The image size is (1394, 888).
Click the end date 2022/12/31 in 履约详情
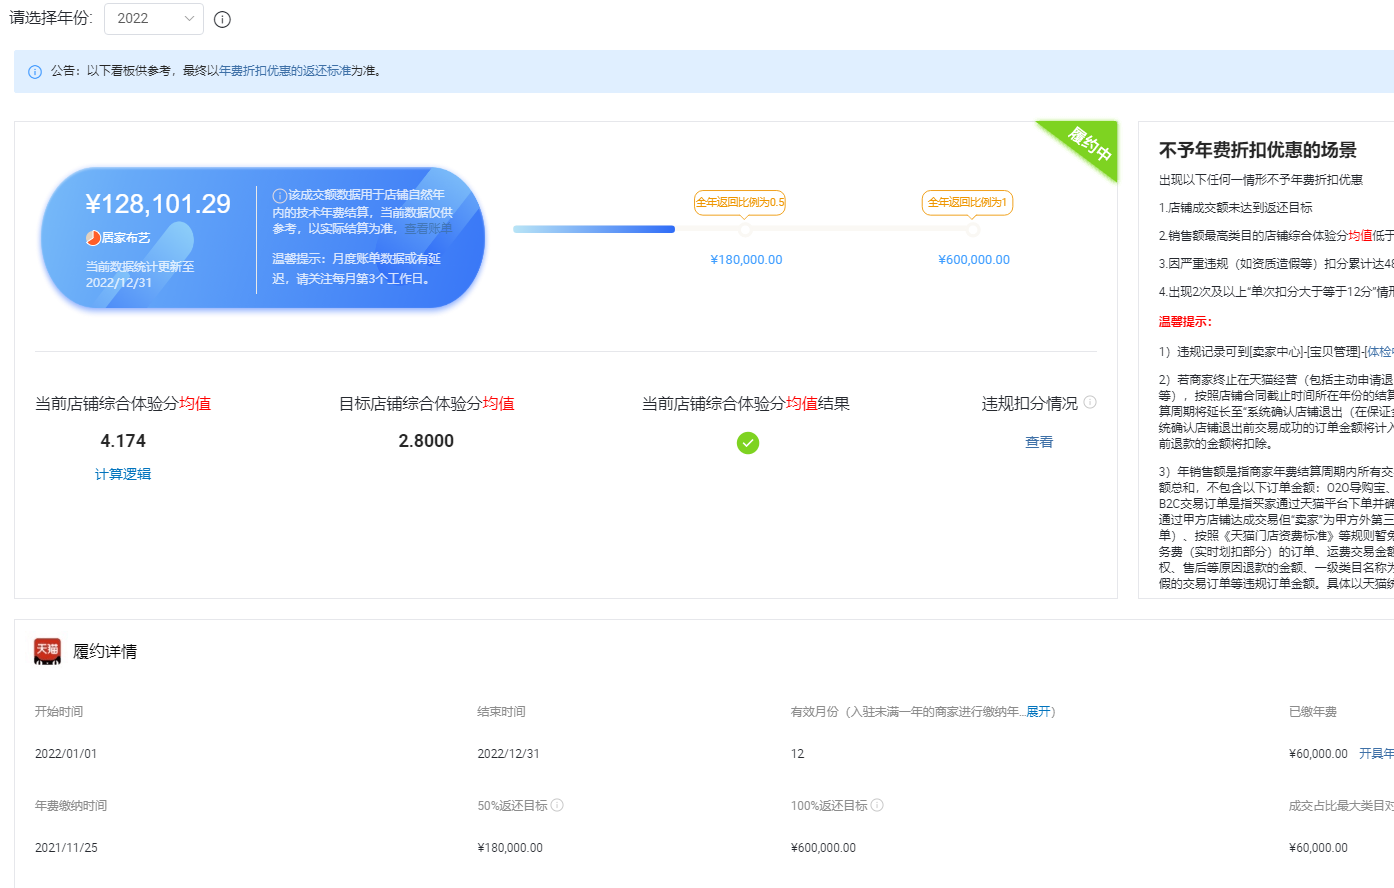(x=508, y=754)
